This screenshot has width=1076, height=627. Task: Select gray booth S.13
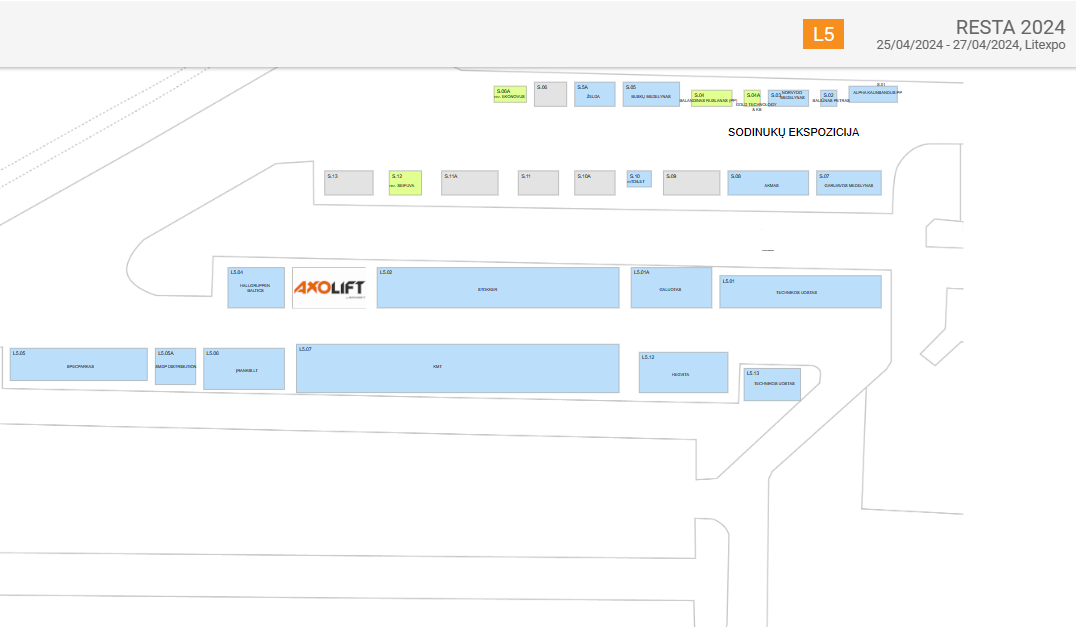pyautogui.click(x=348, y=183)
